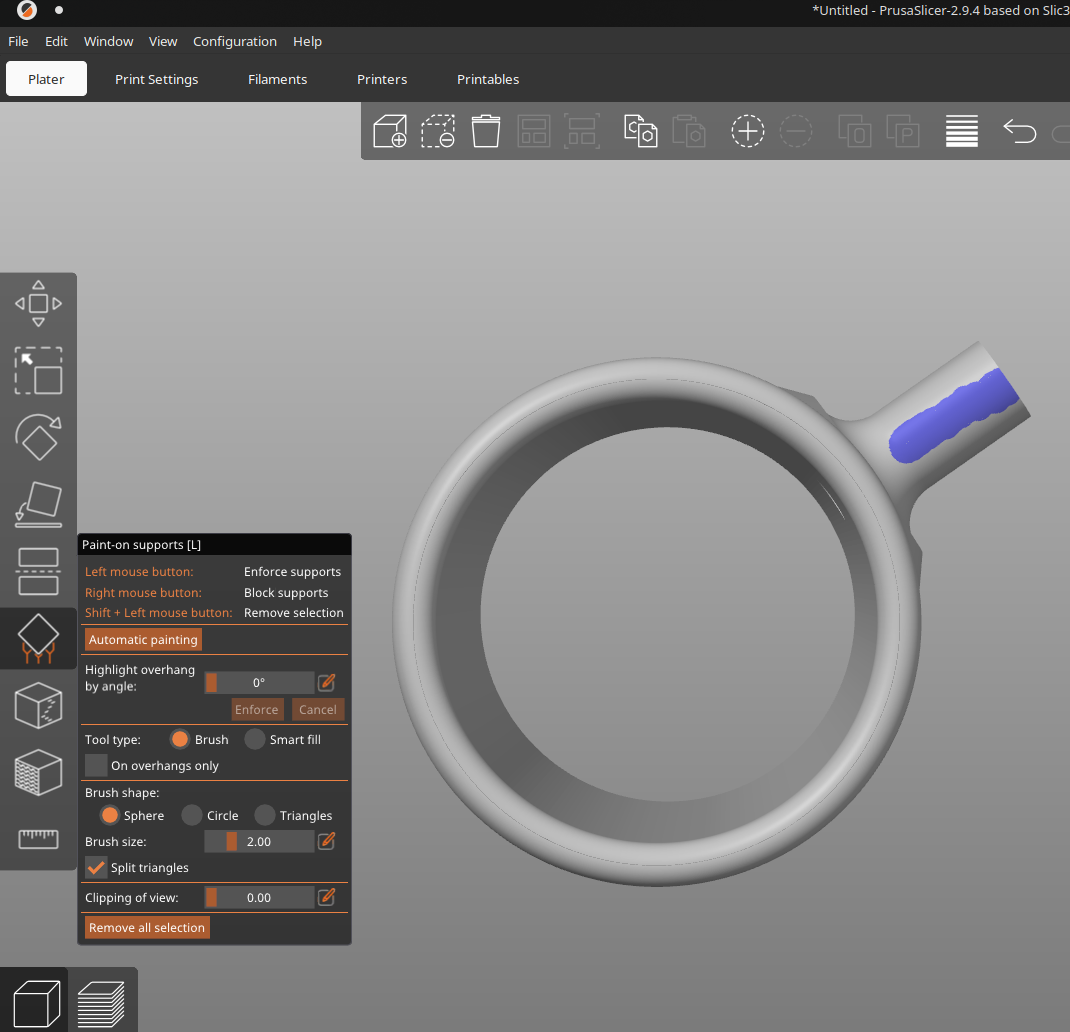The width and height of the screenshot is (1070, 1032).
Task: Select the Smart fill tool type
Action: pyautogui.click(x=256, y=740)
